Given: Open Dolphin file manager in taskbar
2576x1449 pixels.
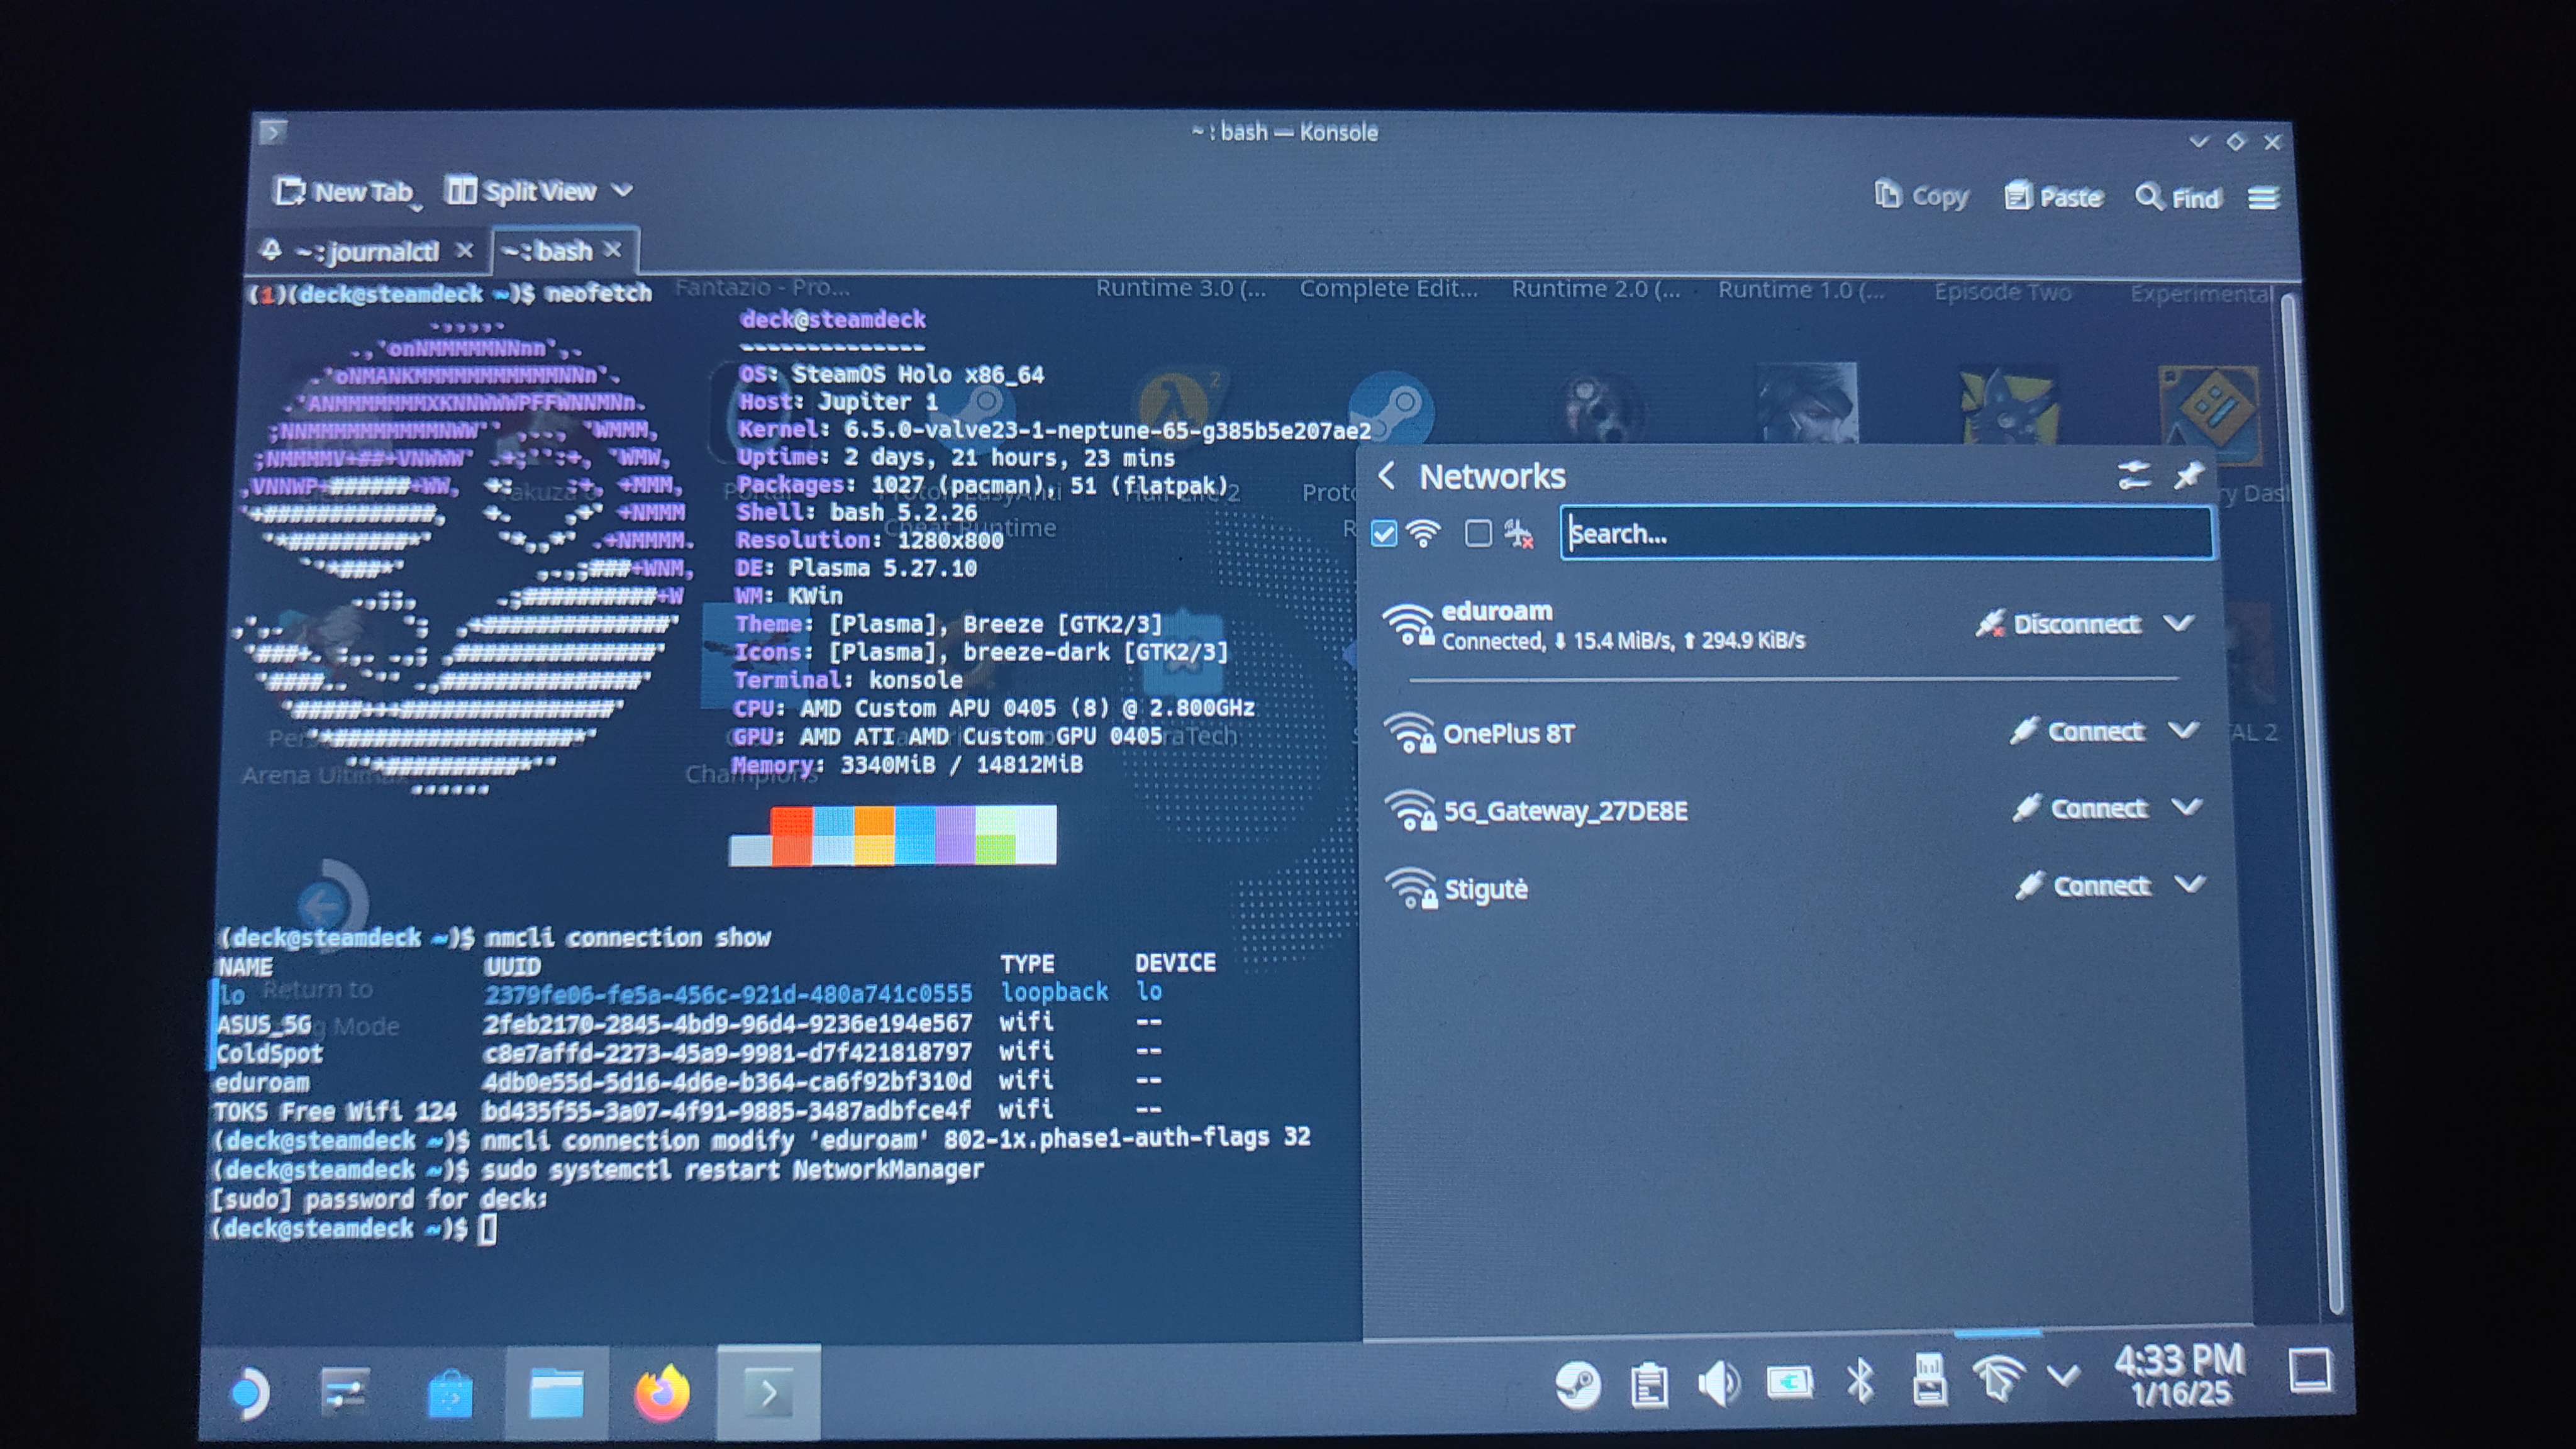Looking at the screenshot, I should point(556,1393).
